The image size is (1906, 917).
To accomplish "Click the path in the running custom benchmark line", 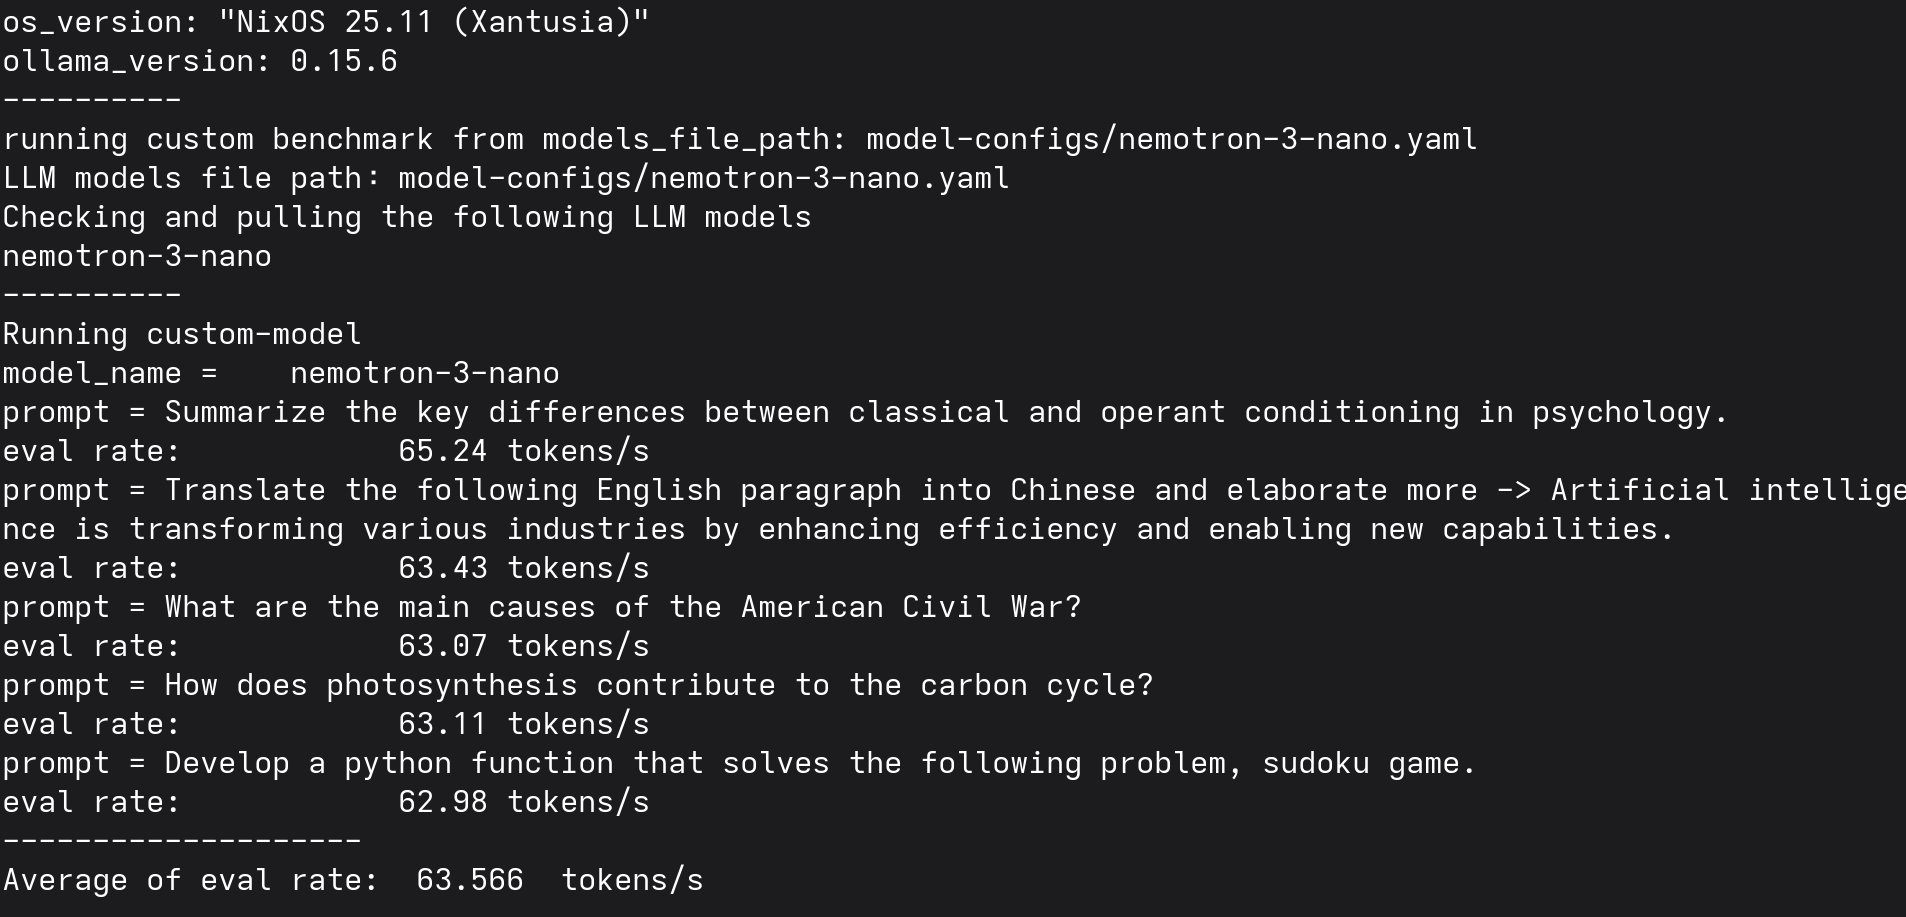I will pyautogui.click(x=1171, y=139).
